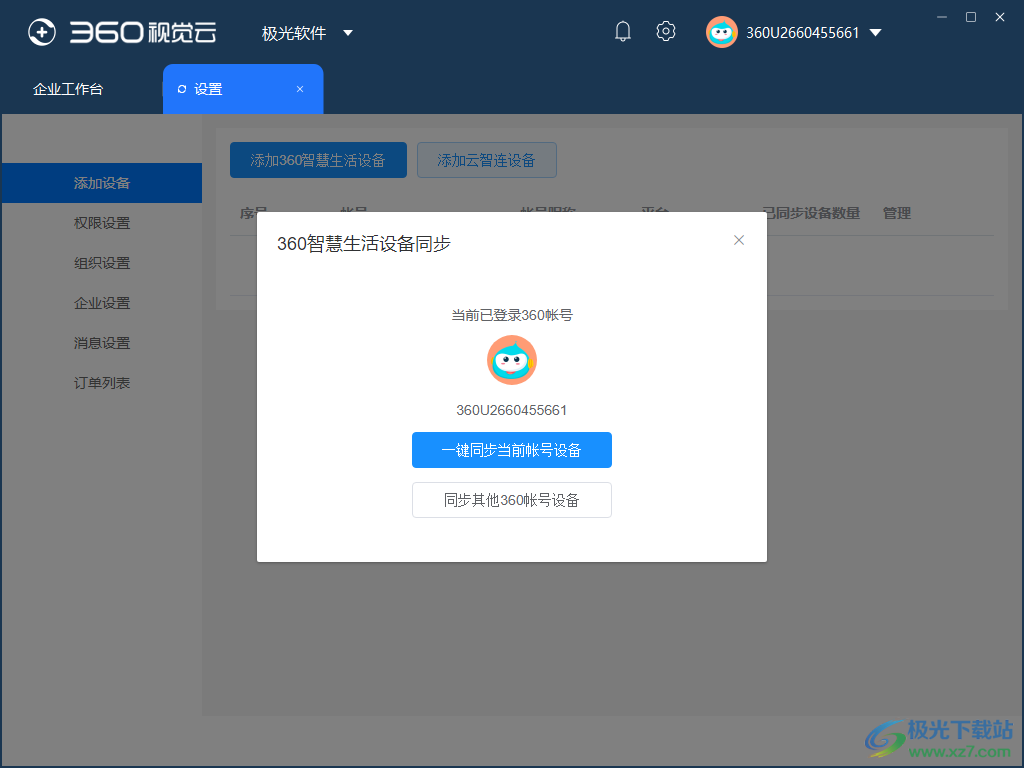Click the 360U2660455661 username in header
Image resolution: width=1024 pixels, height=768 pixels.
[803, 33]
